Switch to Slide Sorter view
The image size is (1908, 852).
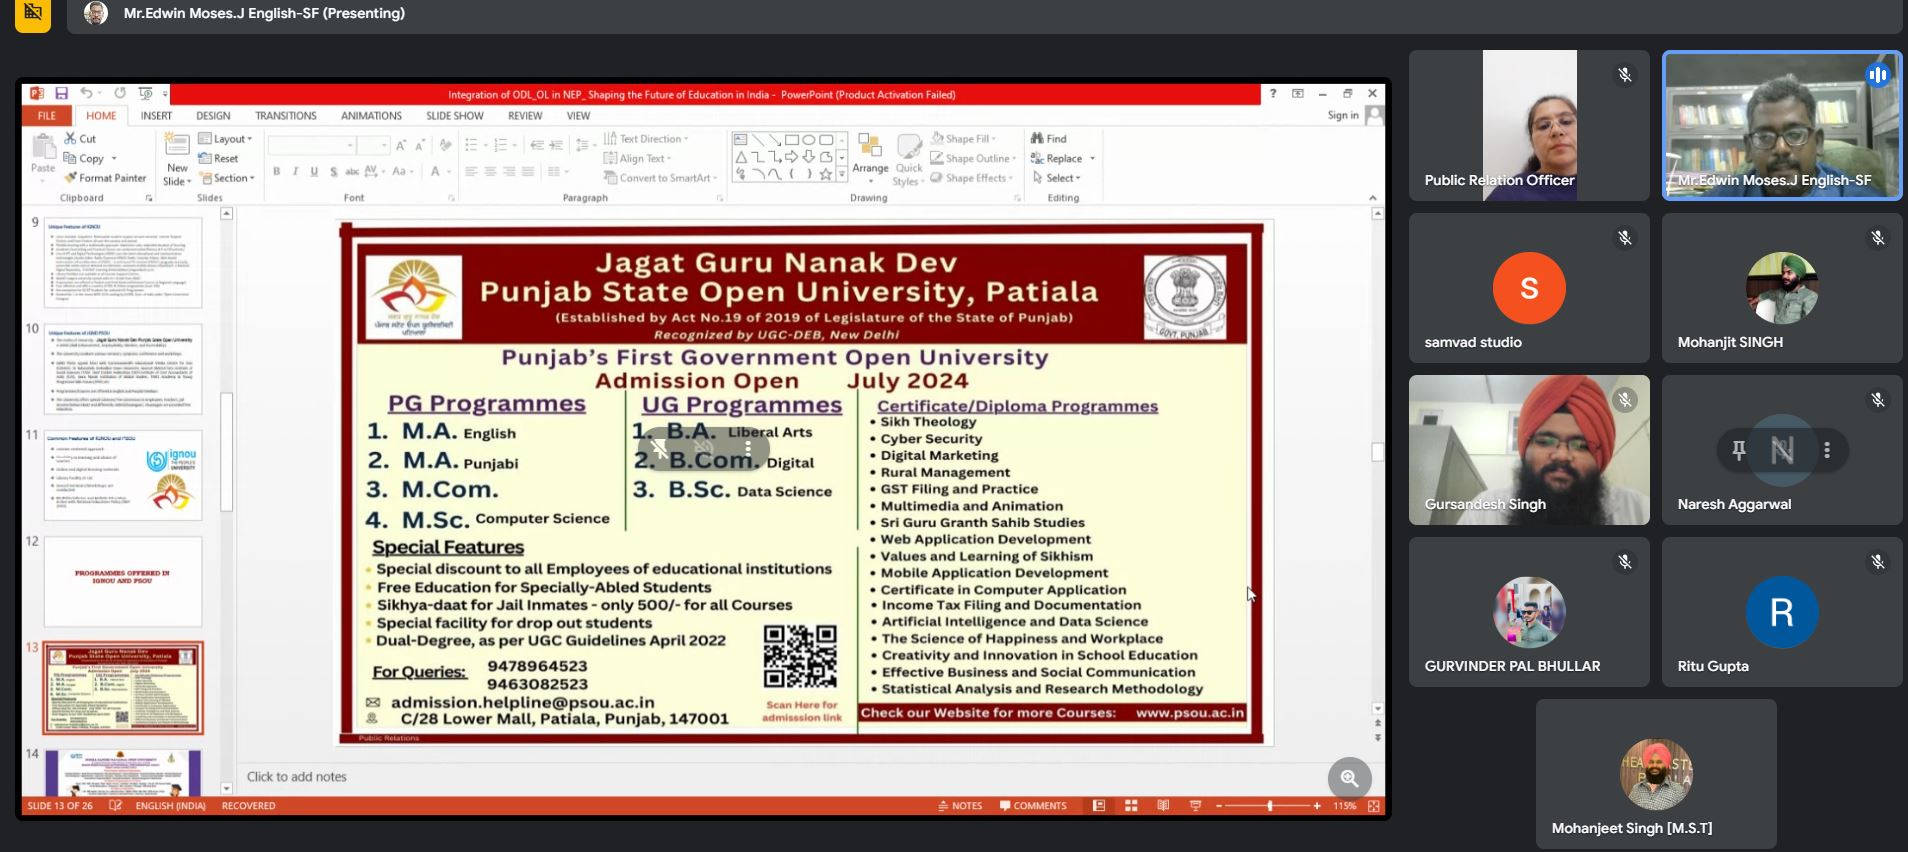click(x=1131, y=805)
